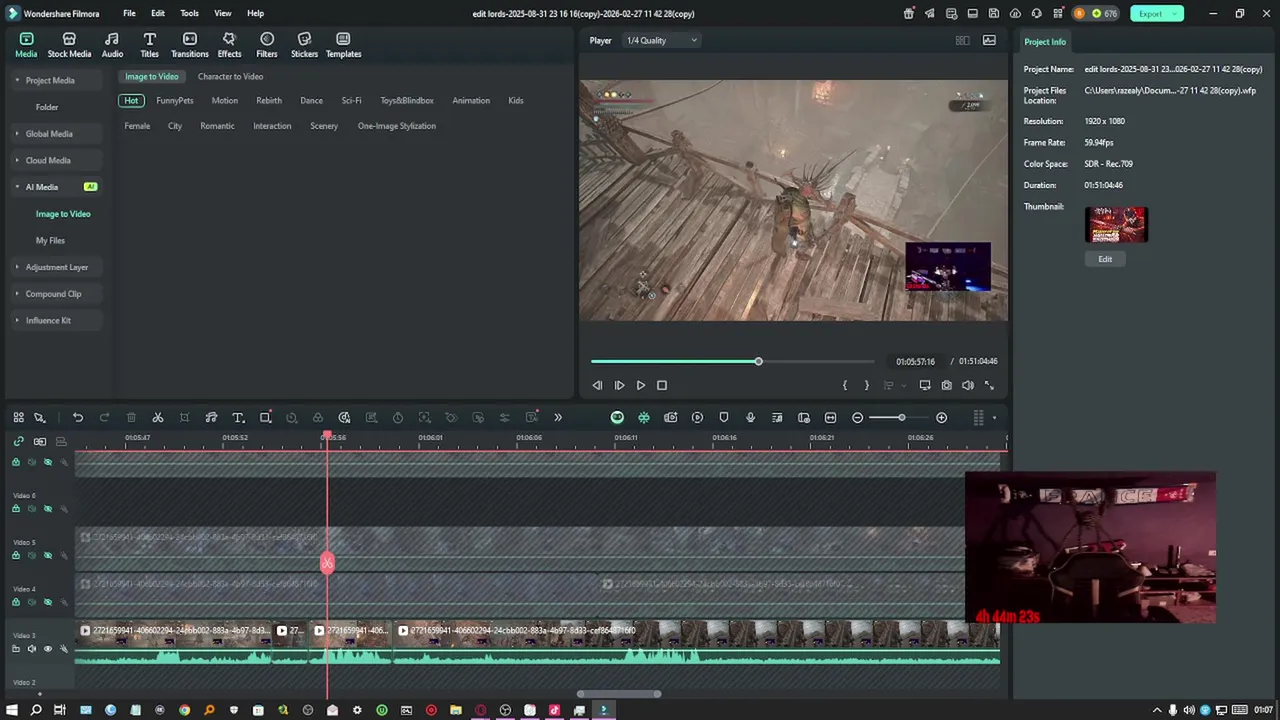This screenshot has height=720, width=1280.
Task: Open the preview volume control
Action: (968, 385)
